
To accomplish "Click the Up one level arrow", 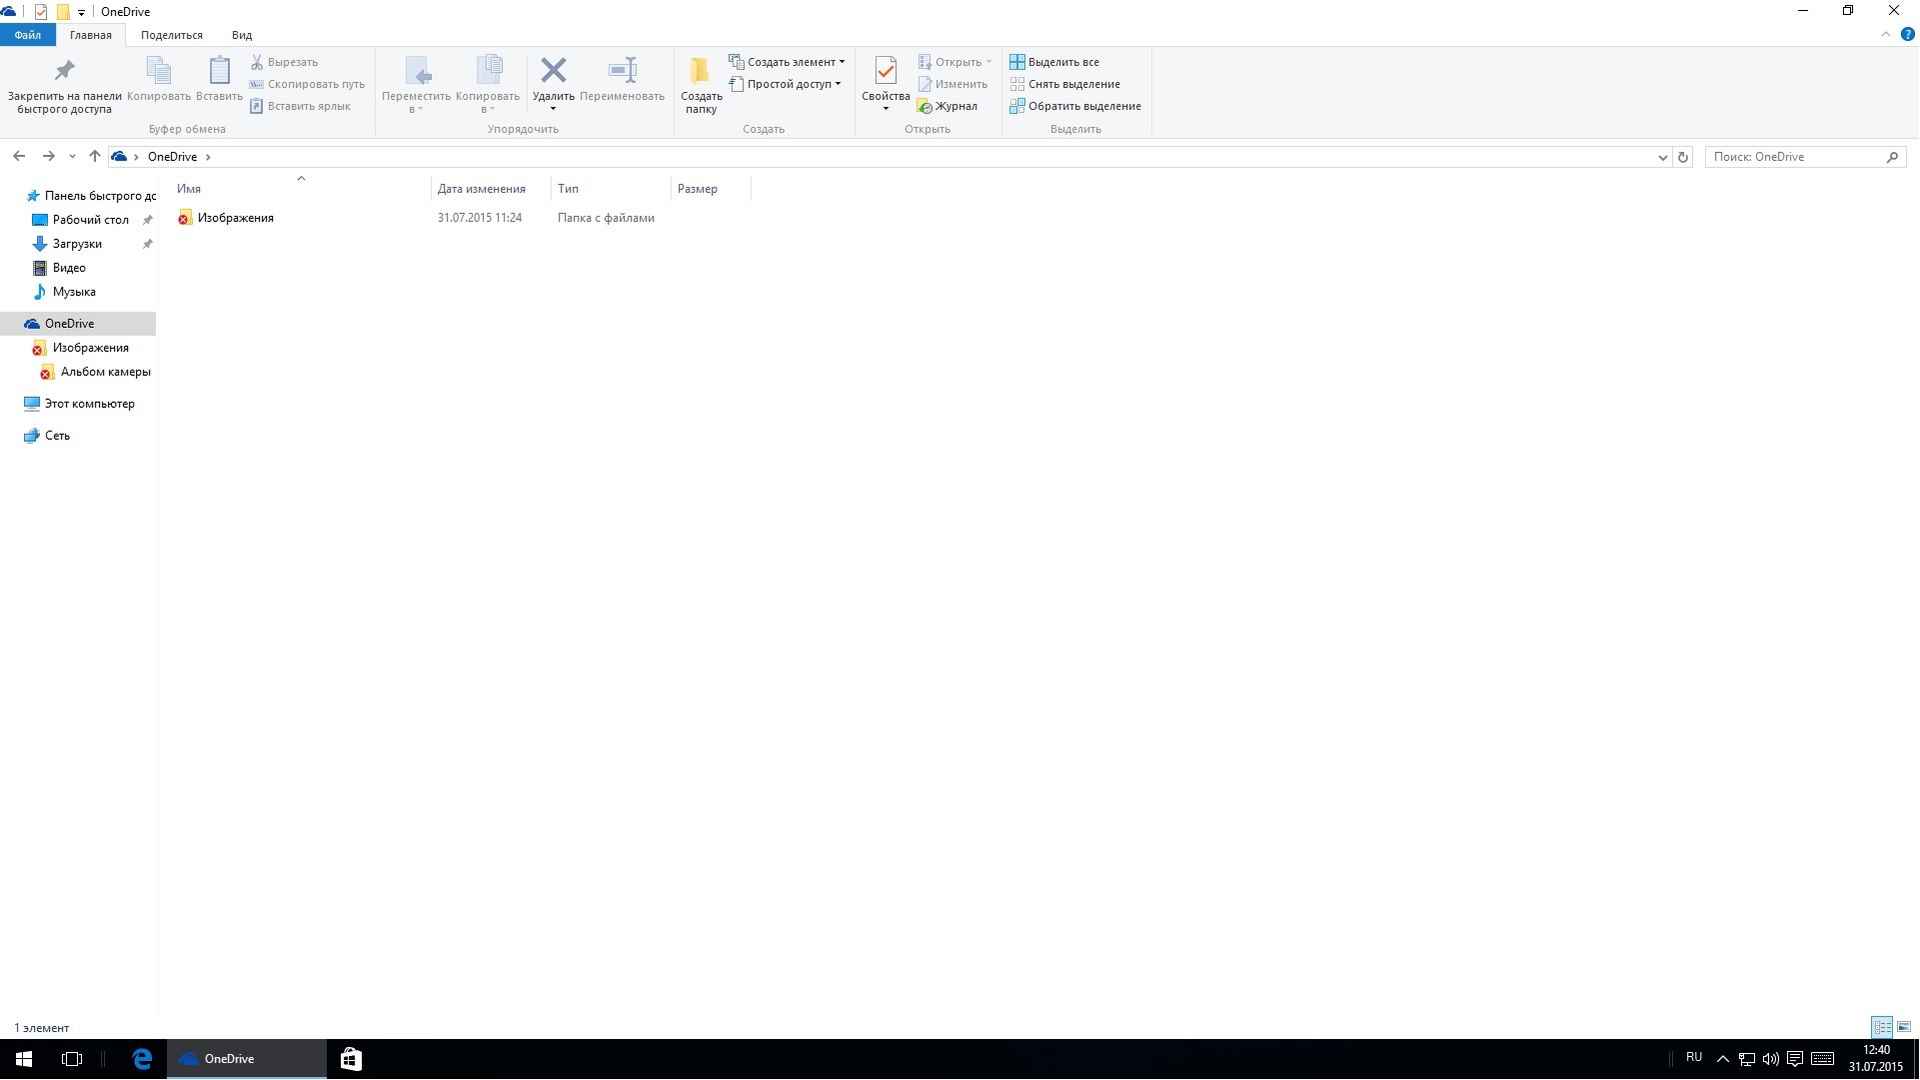I will coord(95,156).
